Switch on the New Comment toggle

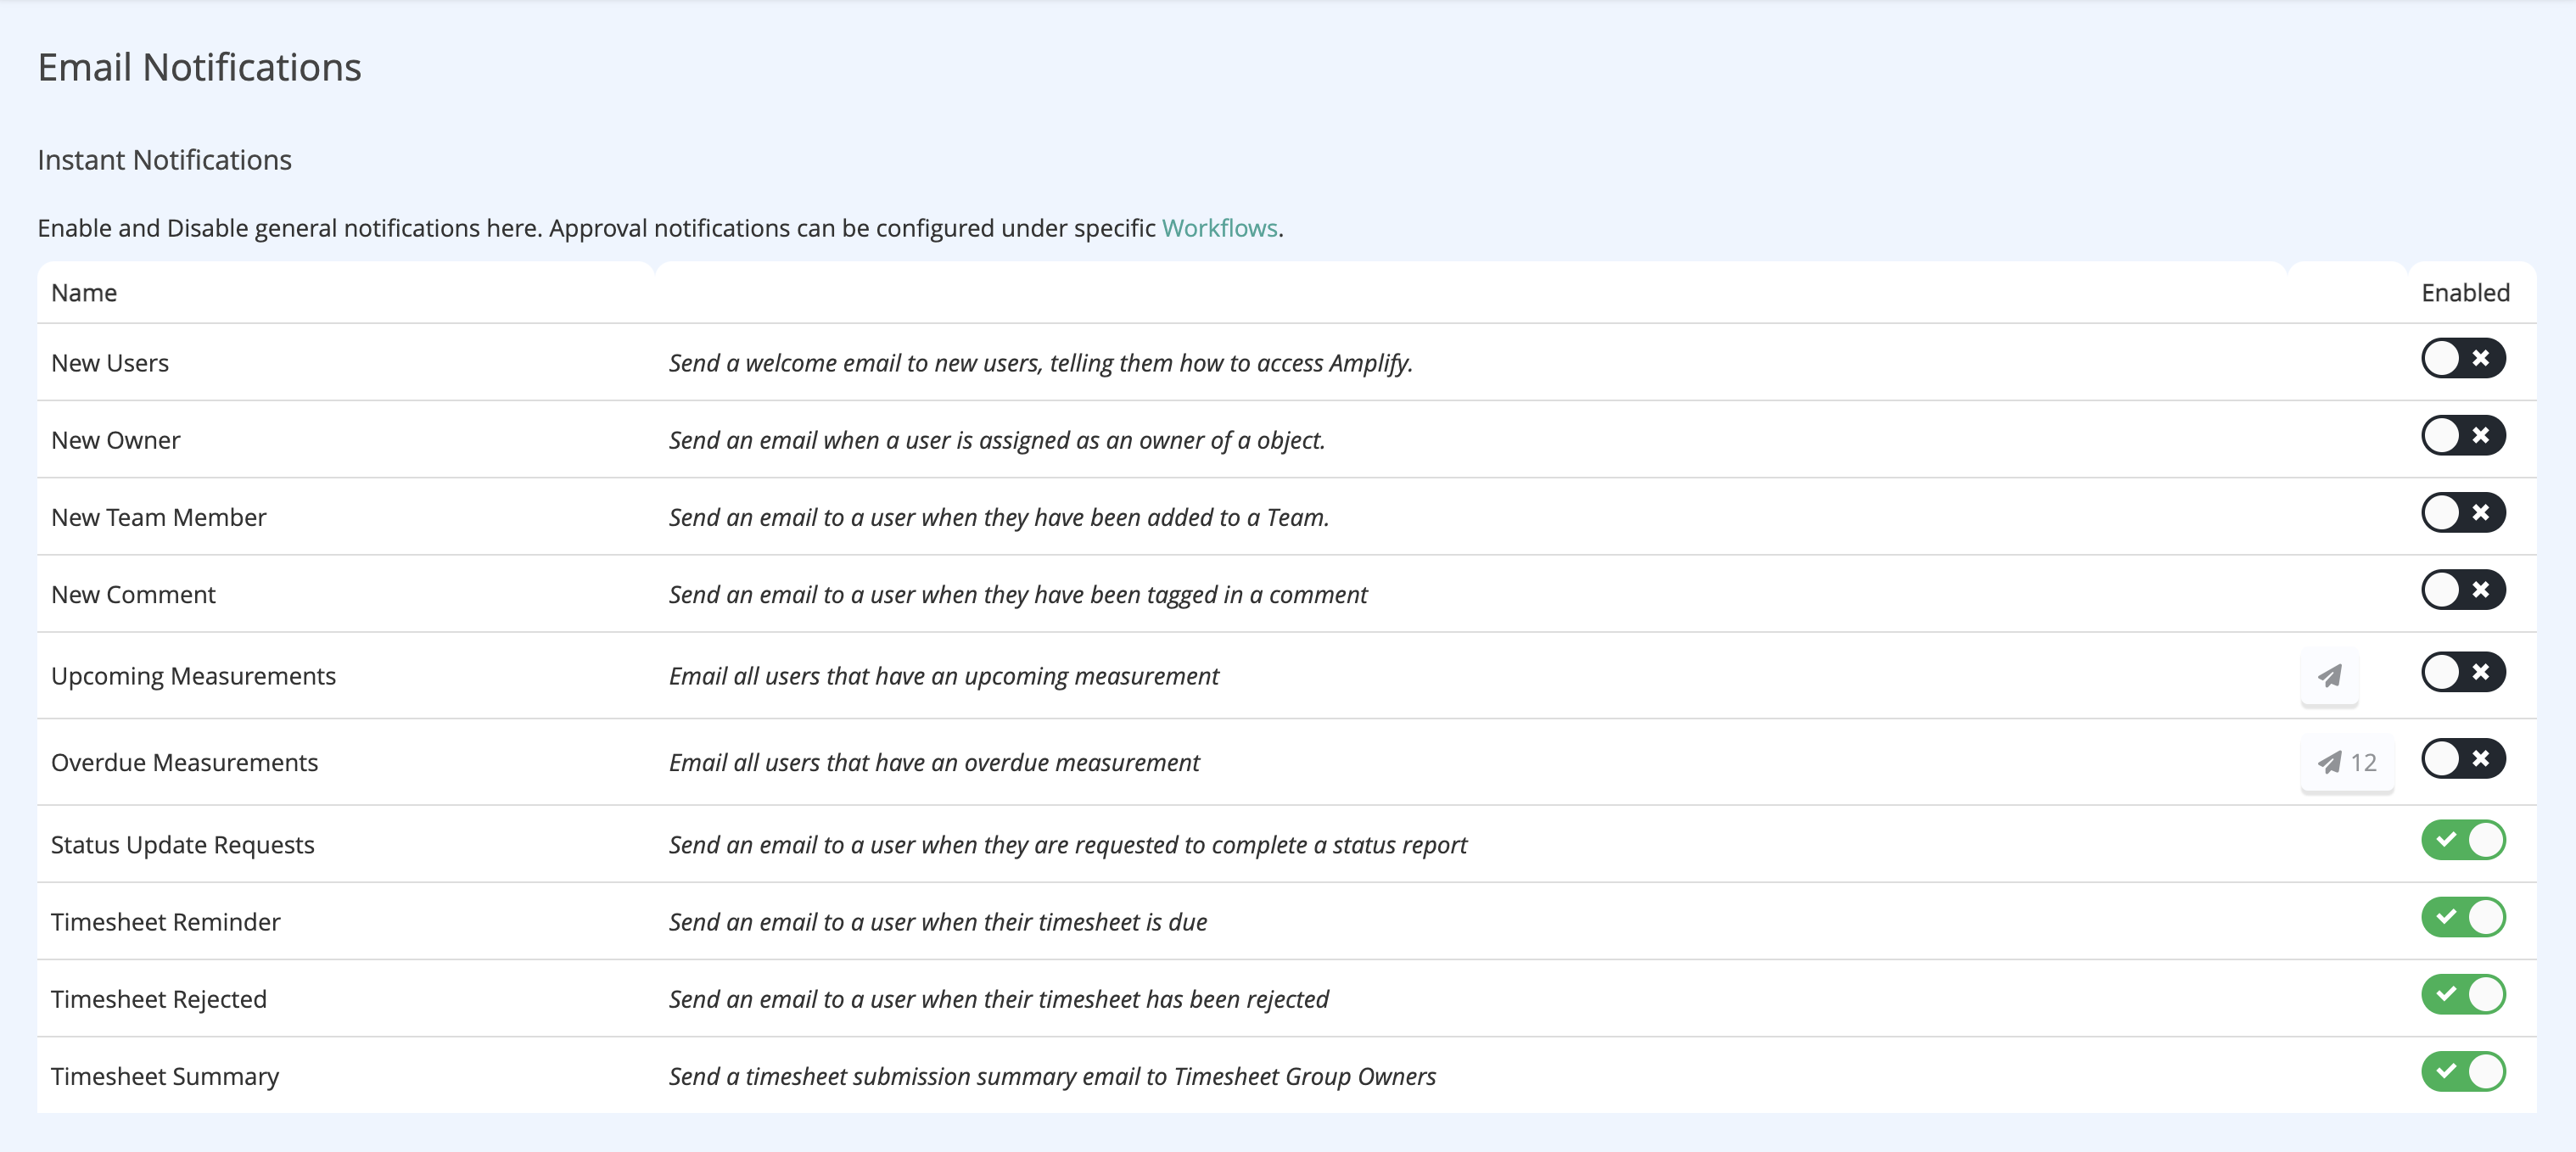click(x=2462, y=589)
